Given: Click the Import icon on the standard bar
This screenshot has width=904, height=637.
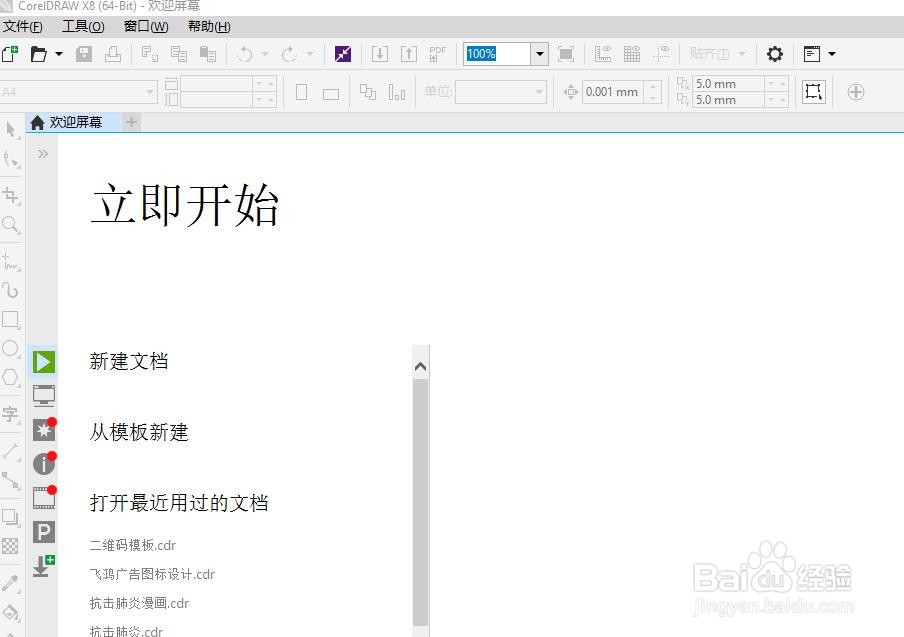Looking at the screenshot, I should 380,53.
